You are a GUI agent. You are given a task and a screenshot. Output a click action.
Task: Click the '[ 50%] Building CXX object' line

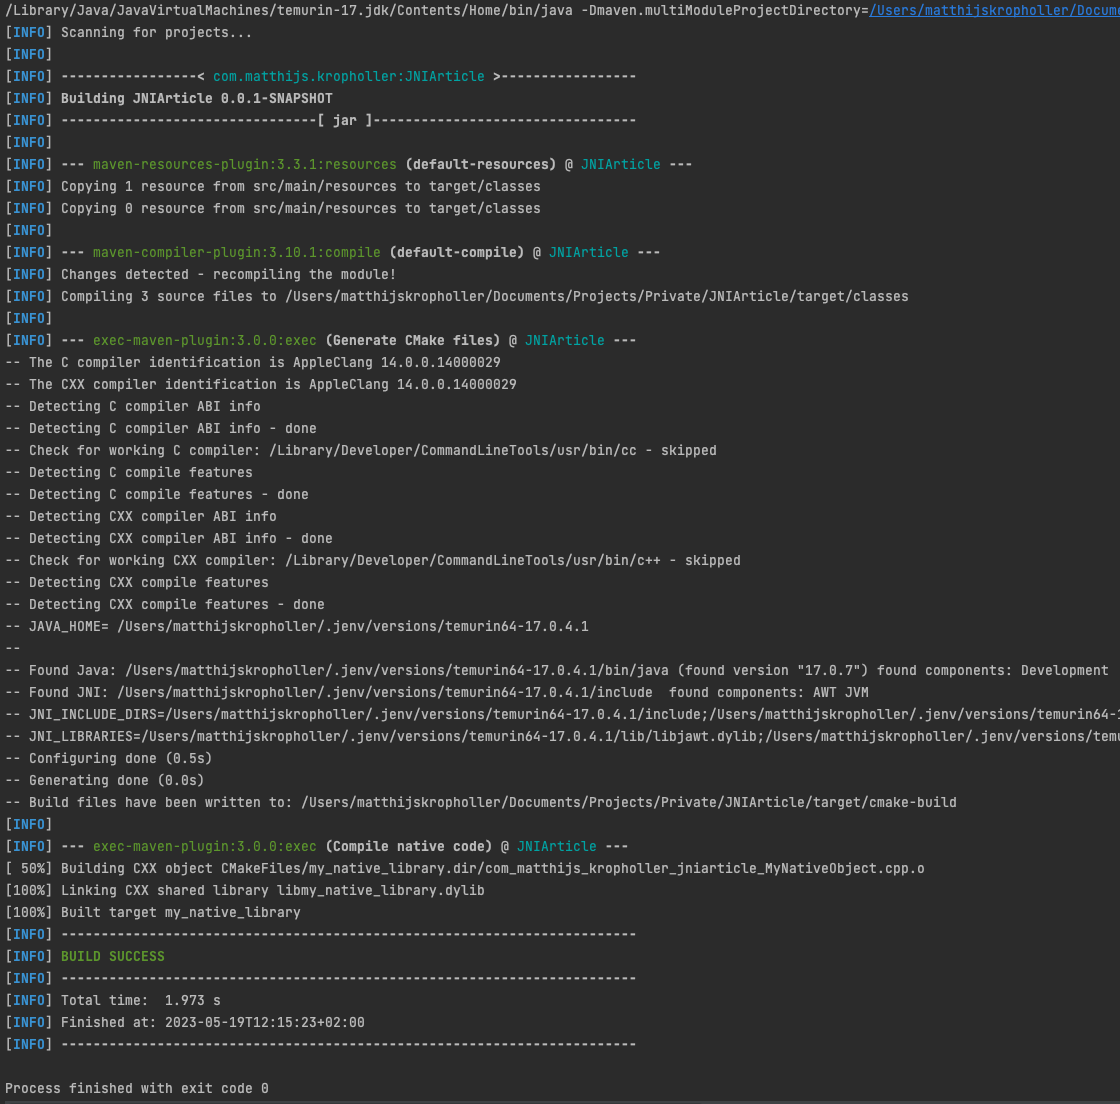pos(464,868)
